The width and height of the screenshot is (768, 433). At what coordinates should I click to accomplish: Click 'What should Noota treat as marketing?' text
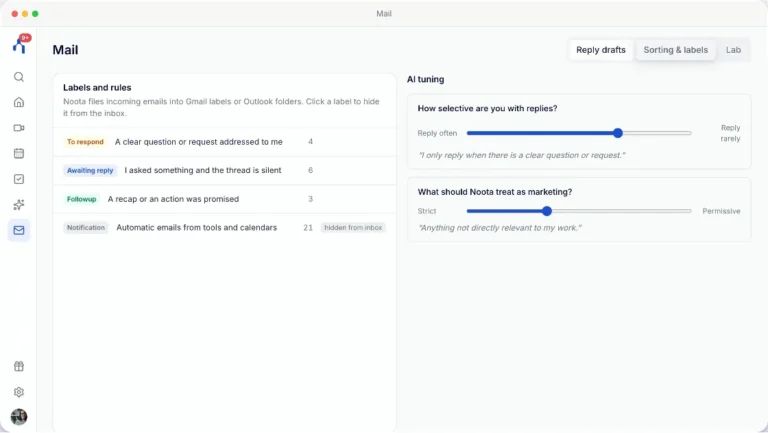pos(495,192)
